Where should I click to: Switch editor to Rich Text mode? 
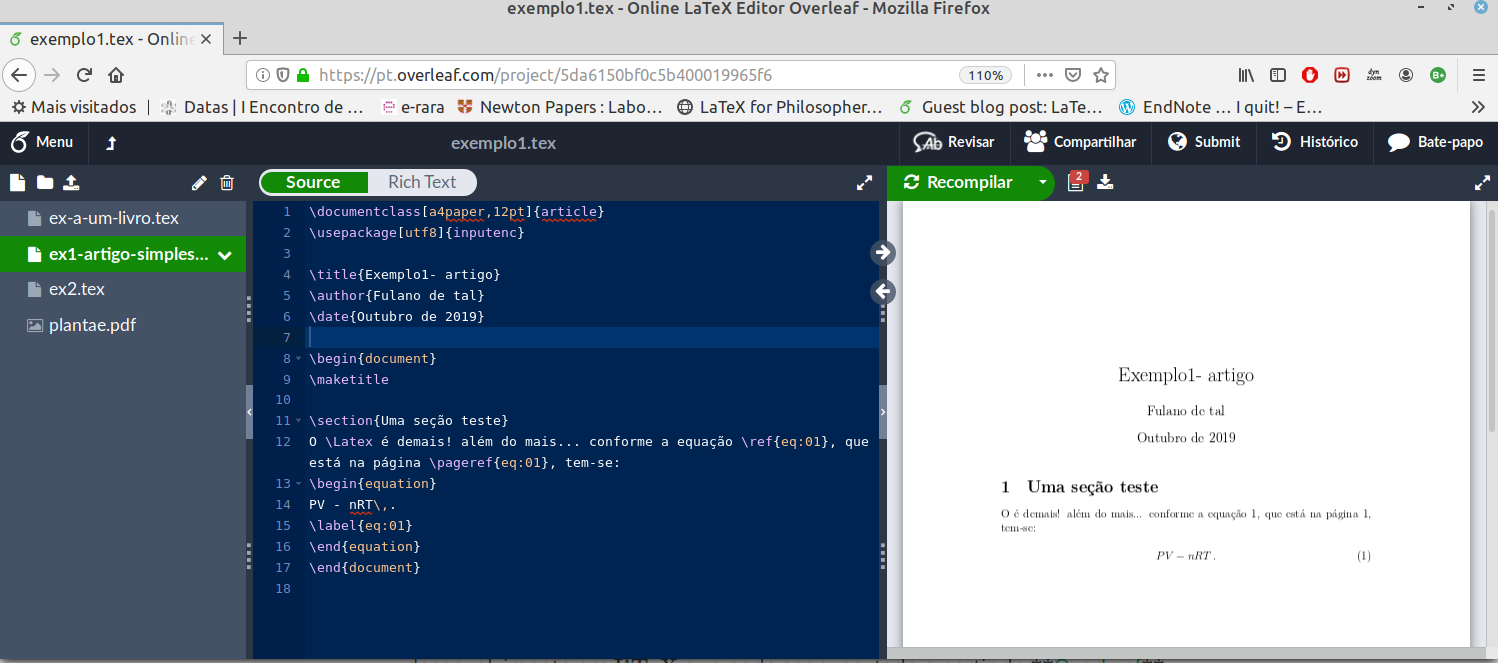[x=422, y=182]
